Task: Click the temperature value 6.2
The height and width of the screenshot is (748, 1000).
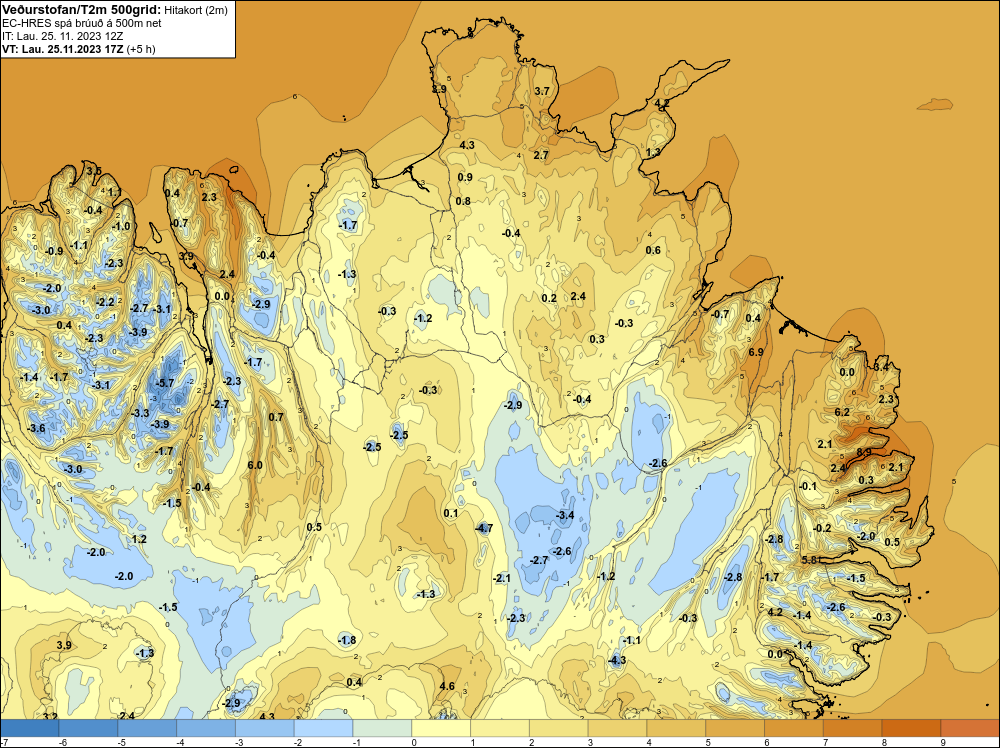Action: pos(842,412)
